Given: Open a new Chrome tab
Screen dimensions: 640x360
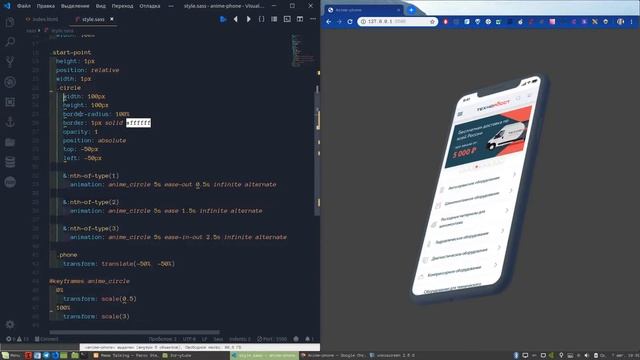Looking at the screenshot, I should click(411, 10).
